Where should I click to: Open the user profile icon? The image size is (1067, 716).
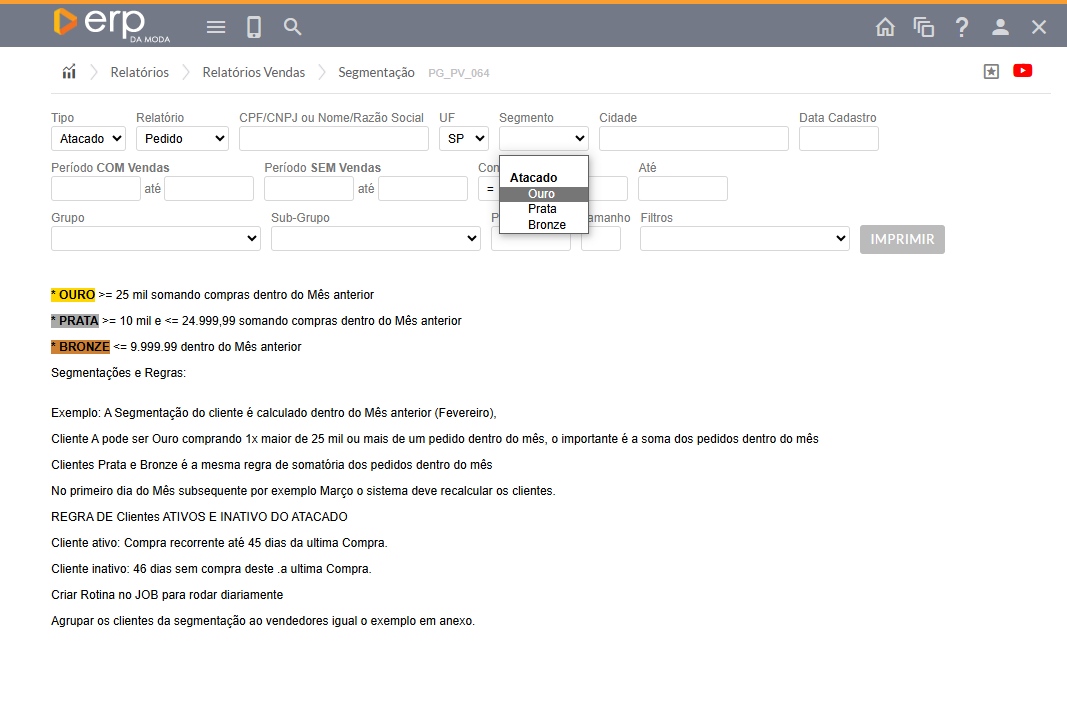pos(1000,27)
